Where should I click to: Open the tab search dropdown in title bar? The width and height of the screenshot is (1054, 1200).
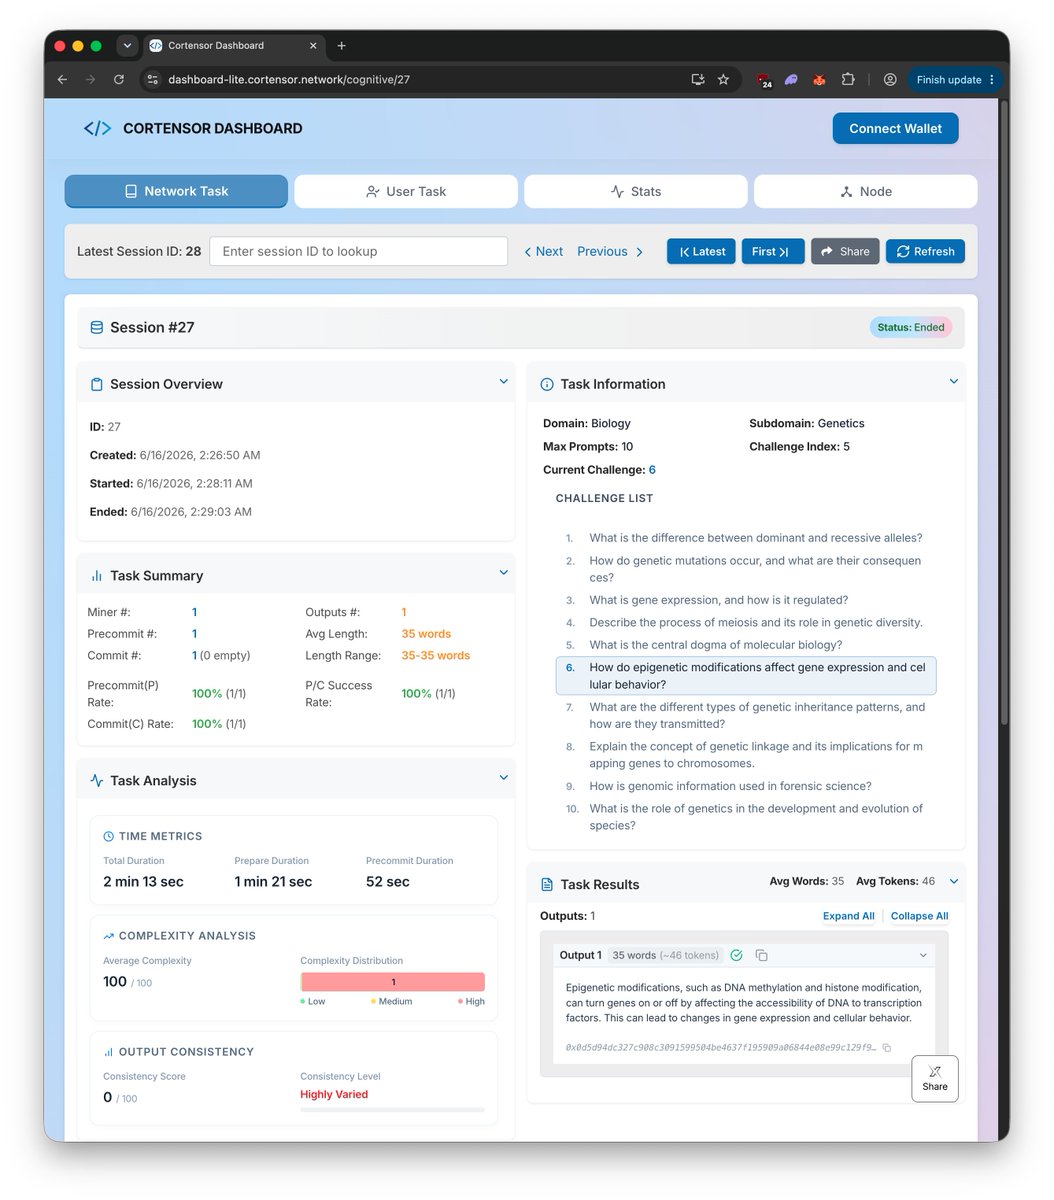tap(127, 46)
